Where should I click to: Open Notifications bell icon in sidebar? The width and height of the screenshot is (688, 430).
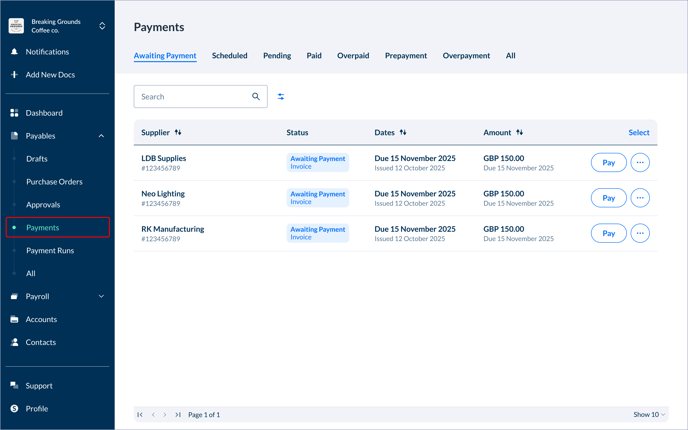pyautogui.click(x=14, y=52)
